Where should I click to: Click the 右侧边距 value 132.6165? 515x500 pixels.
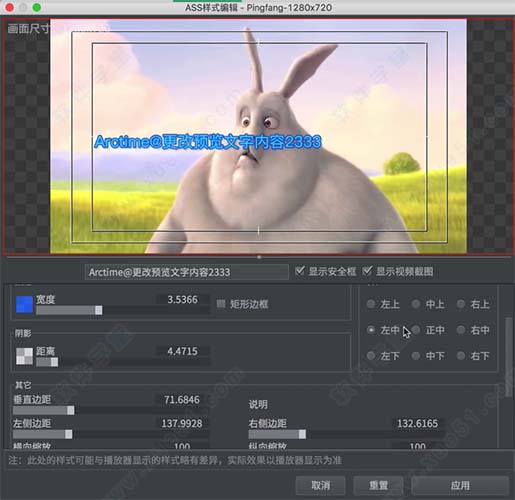[x=418, y=423]
